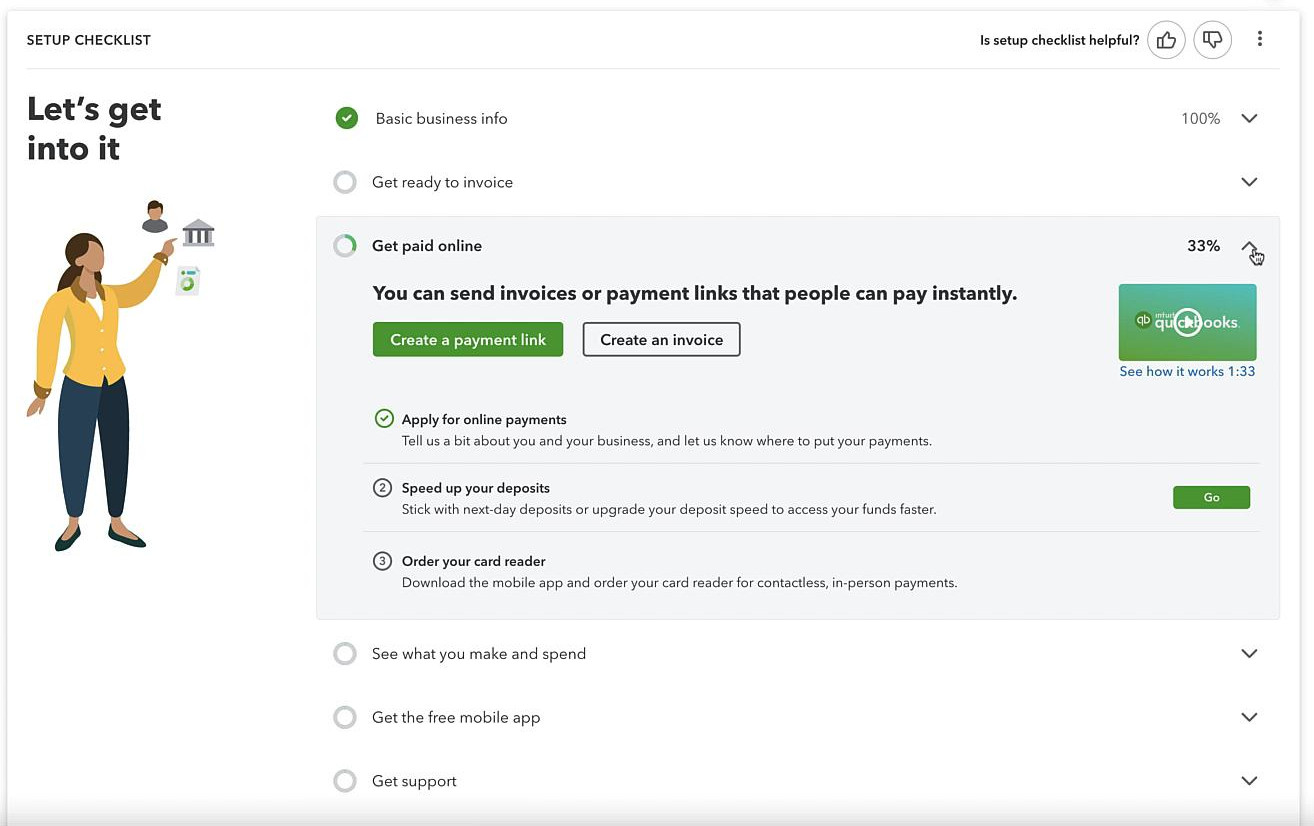This screenshot has width=1314, height=826.
Task: Collapse the Get paid online section
Action: click(1249, 246)
